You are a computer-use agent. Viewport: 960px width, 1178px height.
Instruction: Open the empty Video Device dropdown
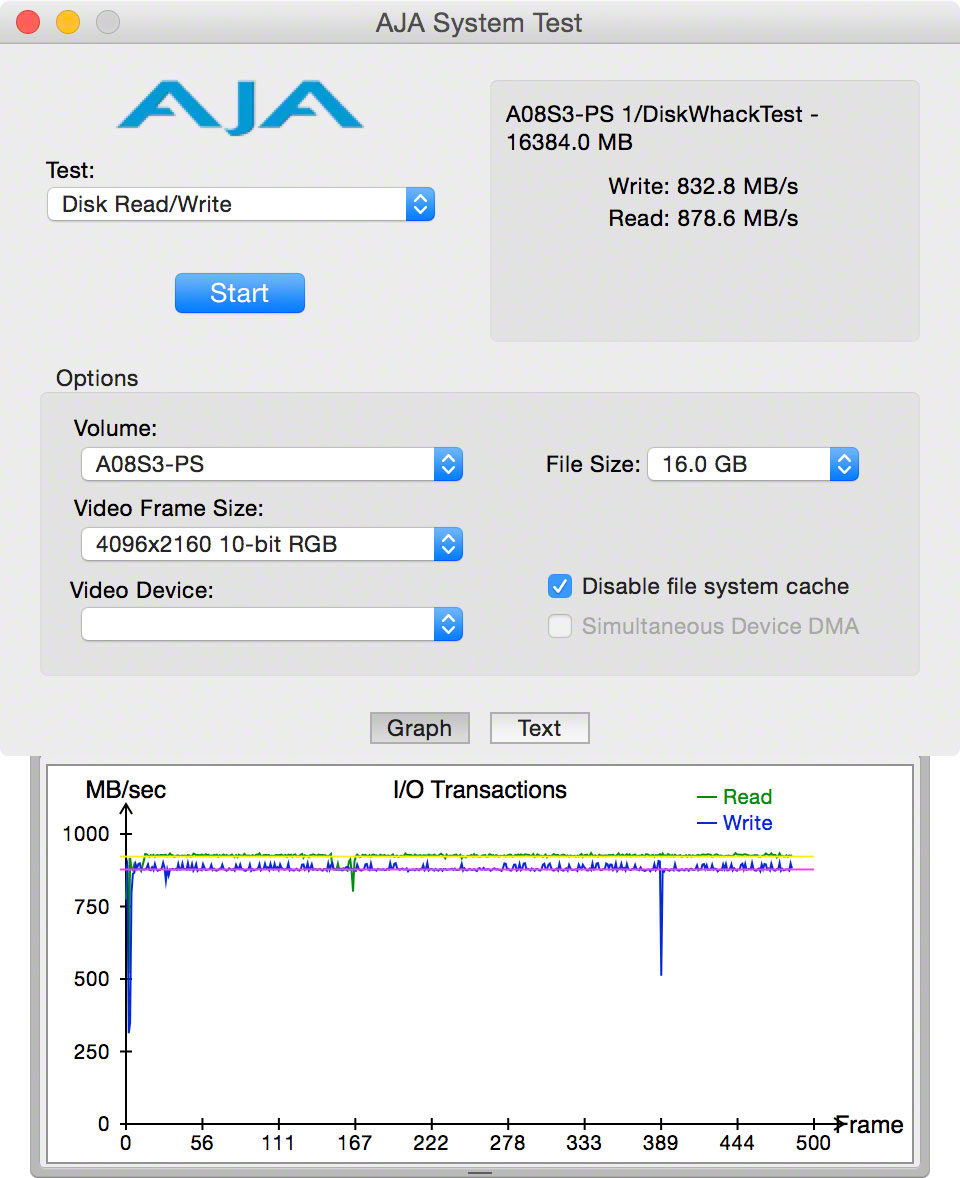coord(271,624)
